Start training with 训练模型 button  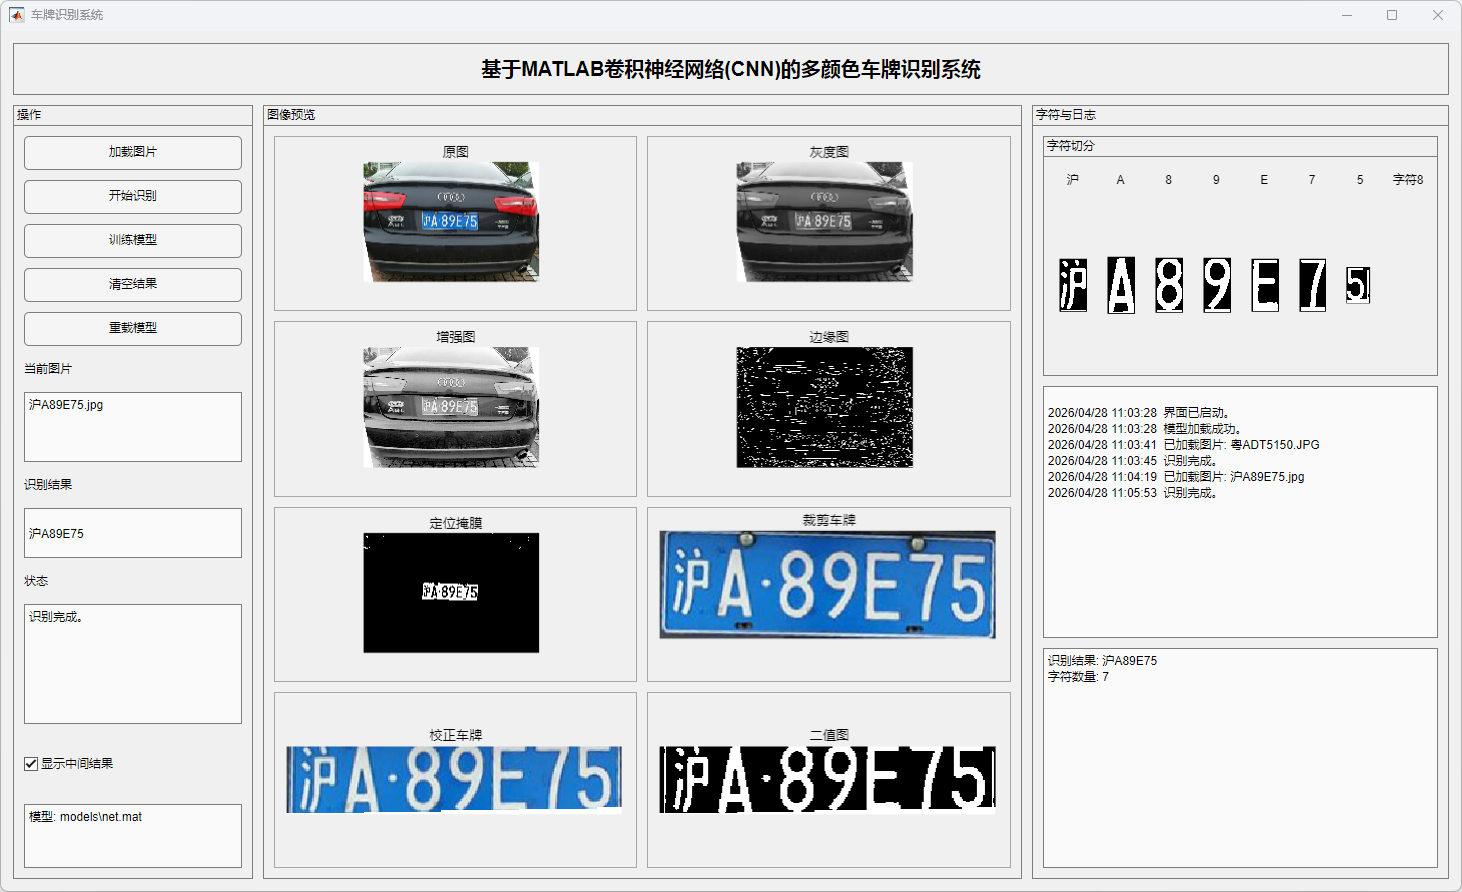point(133,241)
